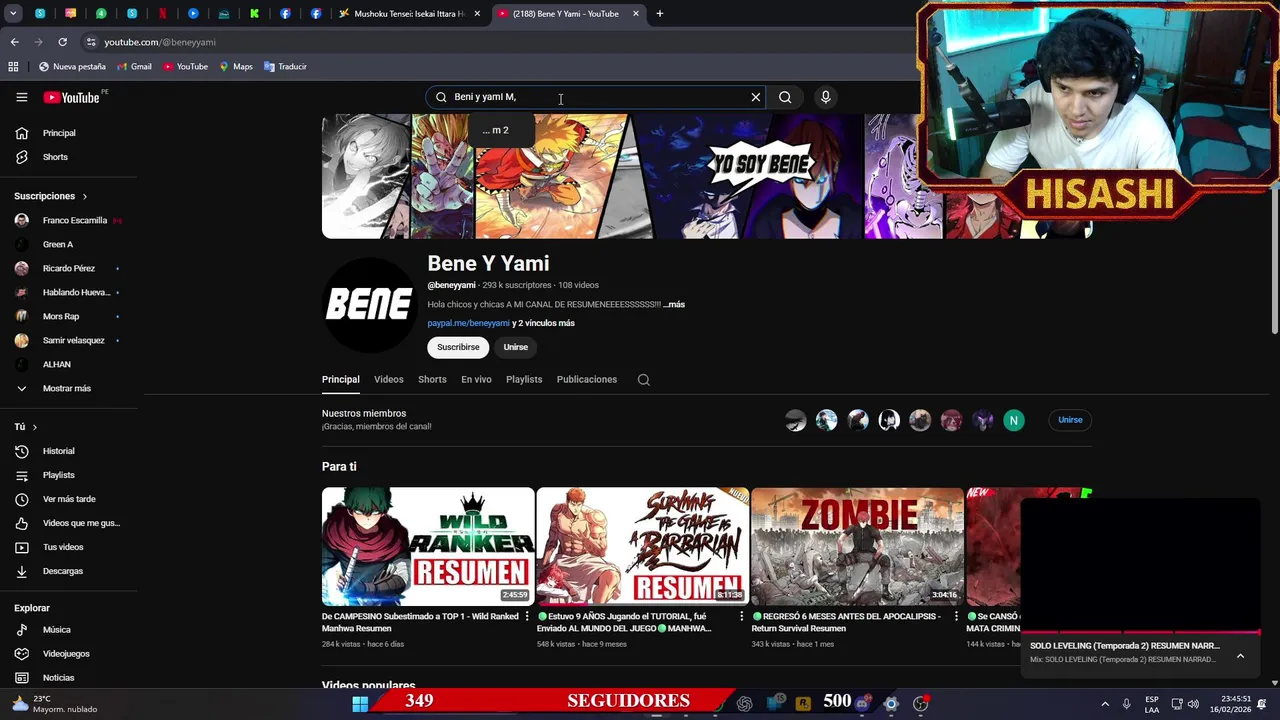The image size is (1280, 720).
Task: Run search with magnifier button
Action: (x=785, y=97)
